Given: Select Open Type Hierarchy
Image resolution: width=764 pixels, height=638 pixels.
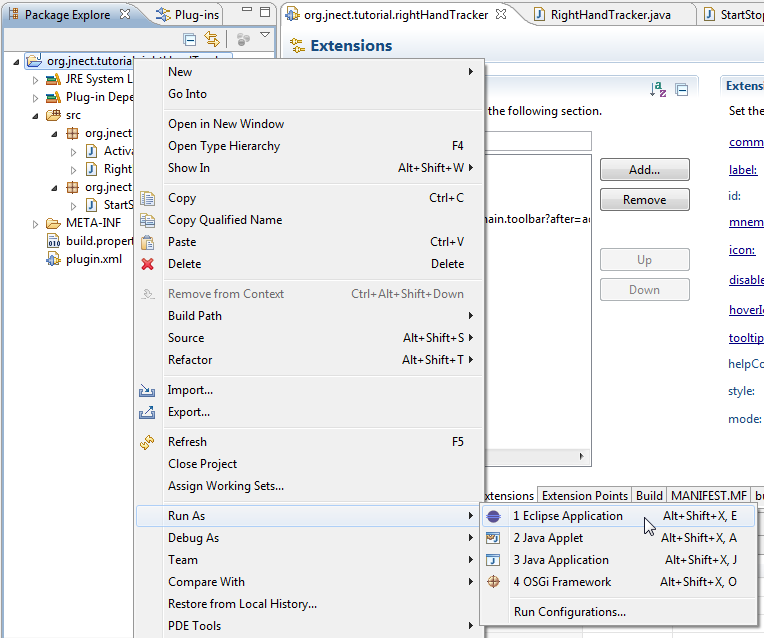Looking at the screenshot, I should coord(309,146).
